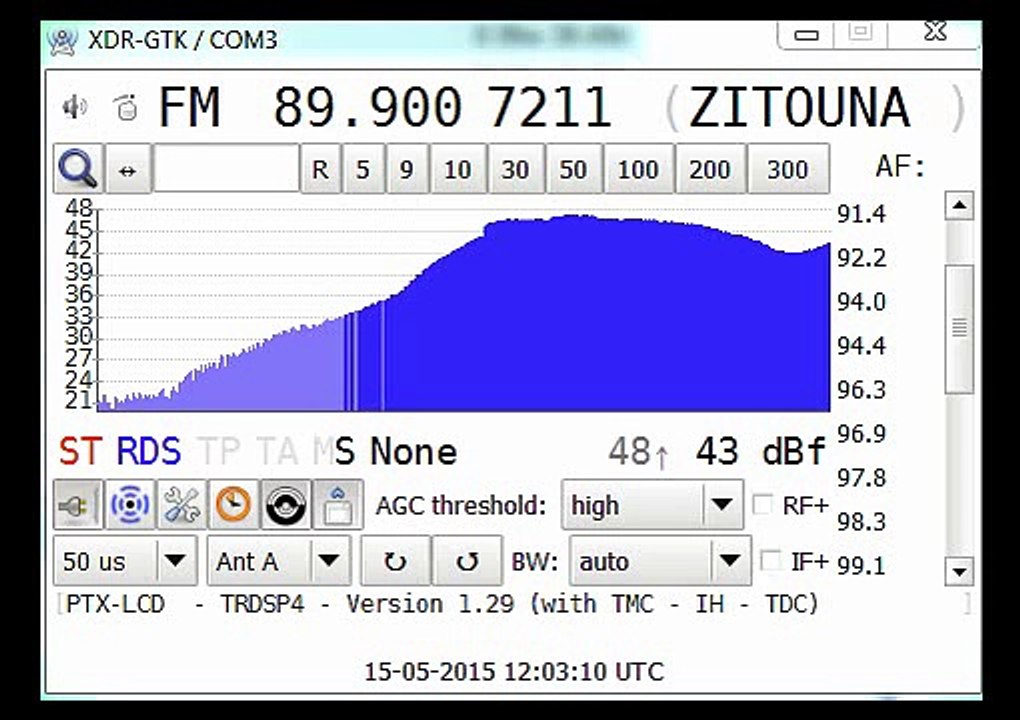
Task: Select alternative frequency 97.8
Action: pos(861,478)
